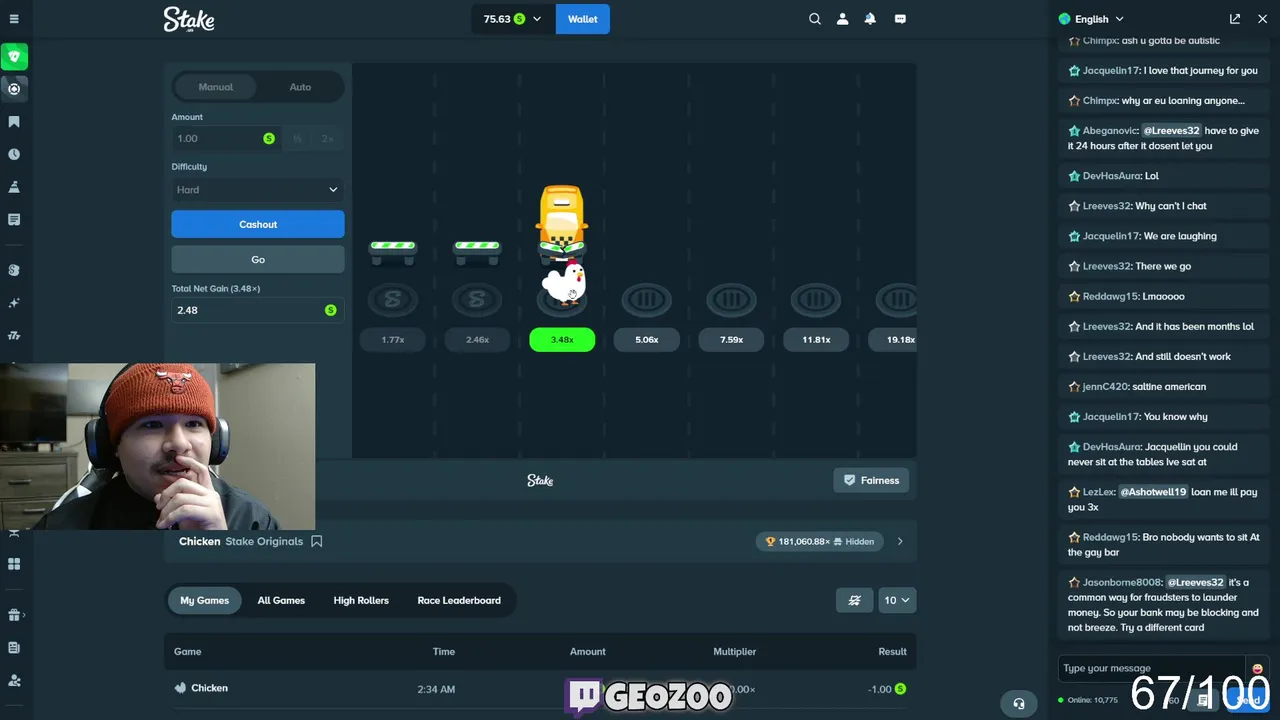Open the Sports section from the ball icon
Screen dimensions: 1280x720
(x=14, y=89)
